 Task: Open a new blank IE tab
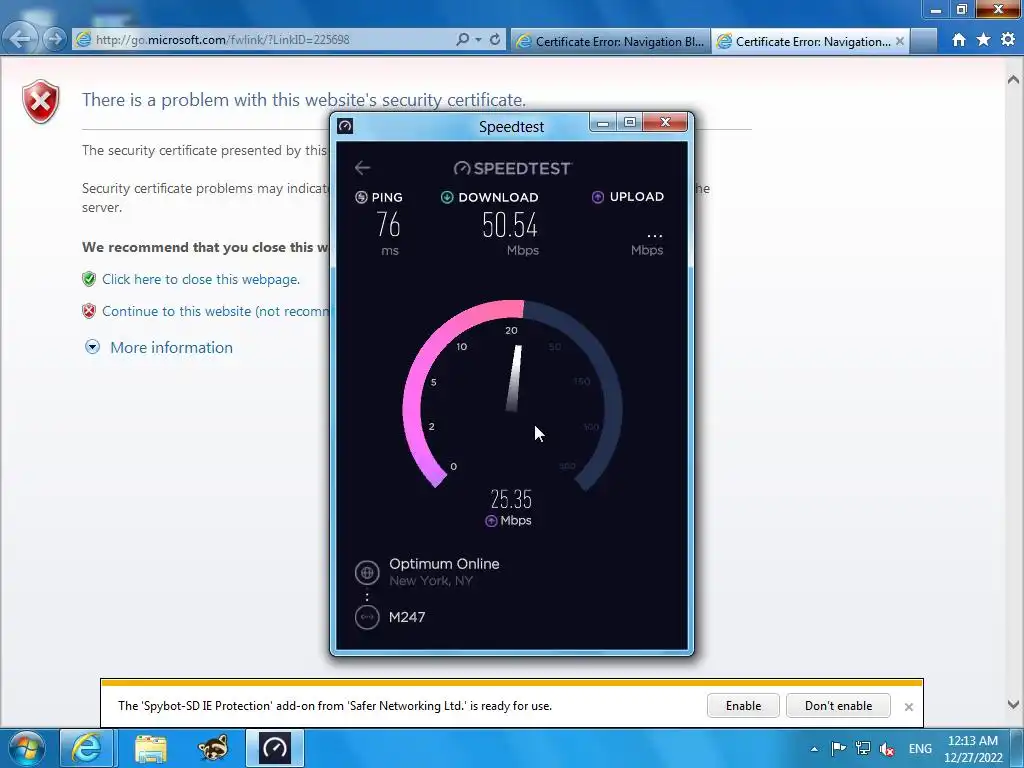pos(923,41)
